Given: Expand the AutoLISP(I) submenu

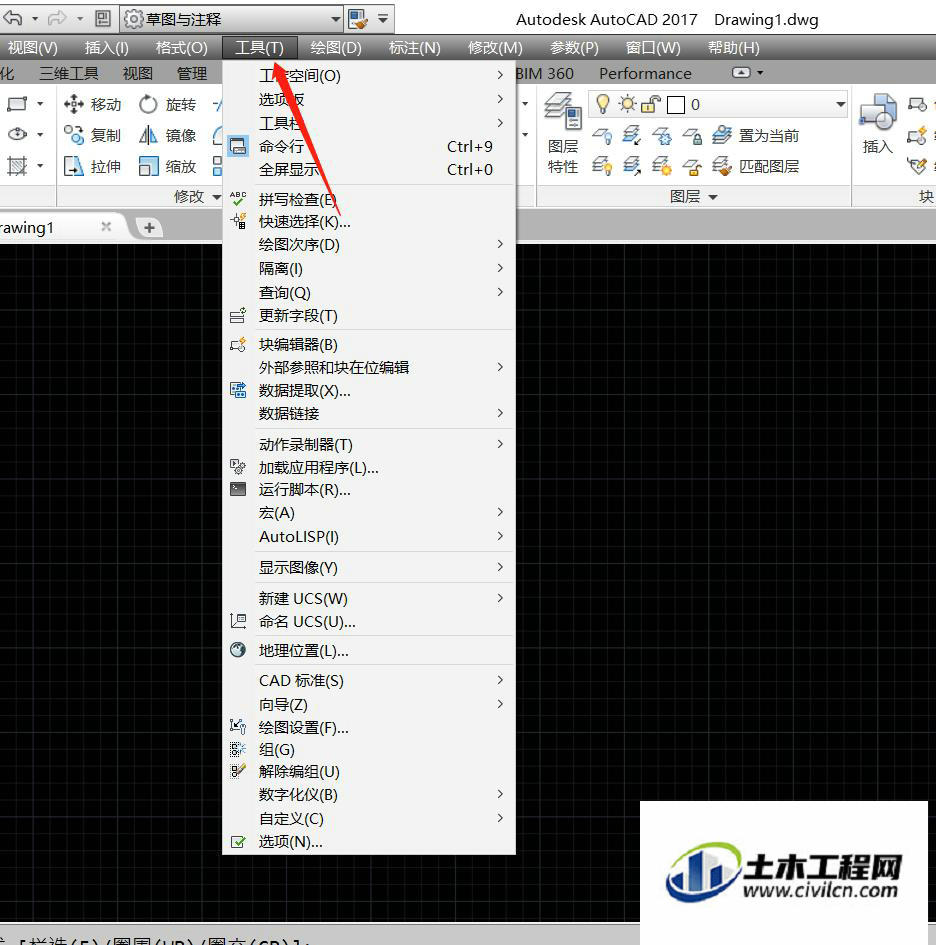Looking at the screenshot, I should click(369, 536).
